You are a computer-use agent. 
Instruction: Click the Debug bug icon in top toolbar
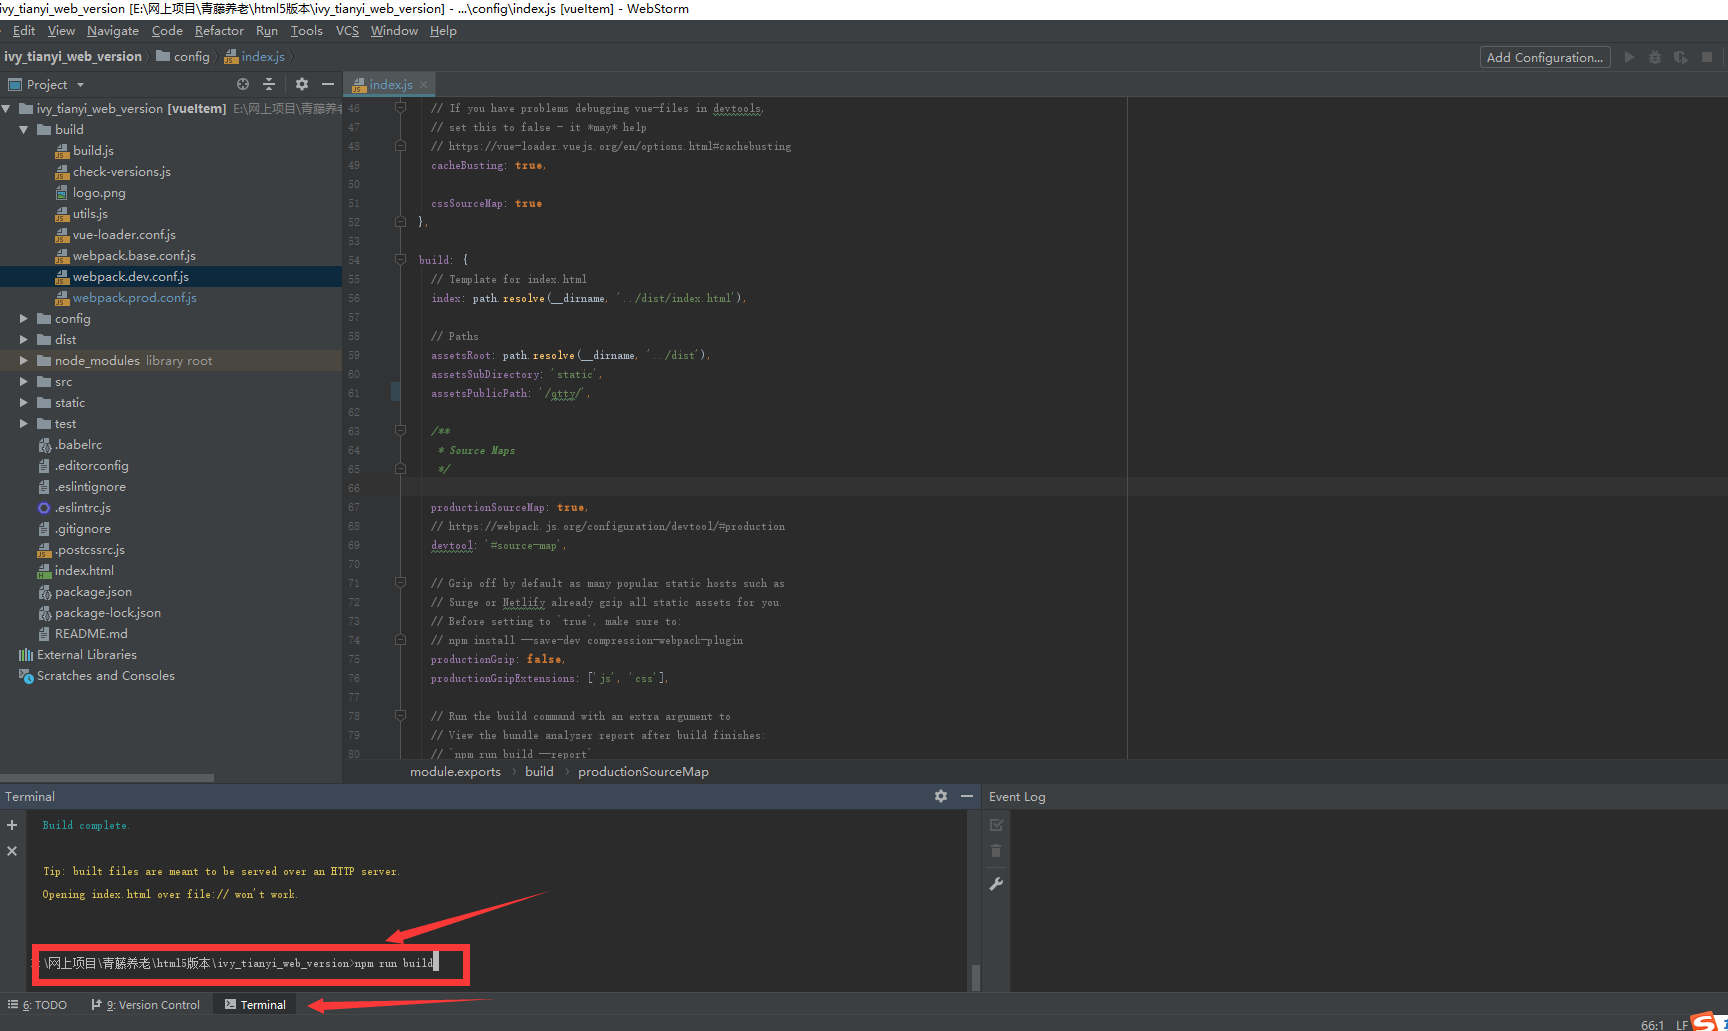tap(1655, 57)
